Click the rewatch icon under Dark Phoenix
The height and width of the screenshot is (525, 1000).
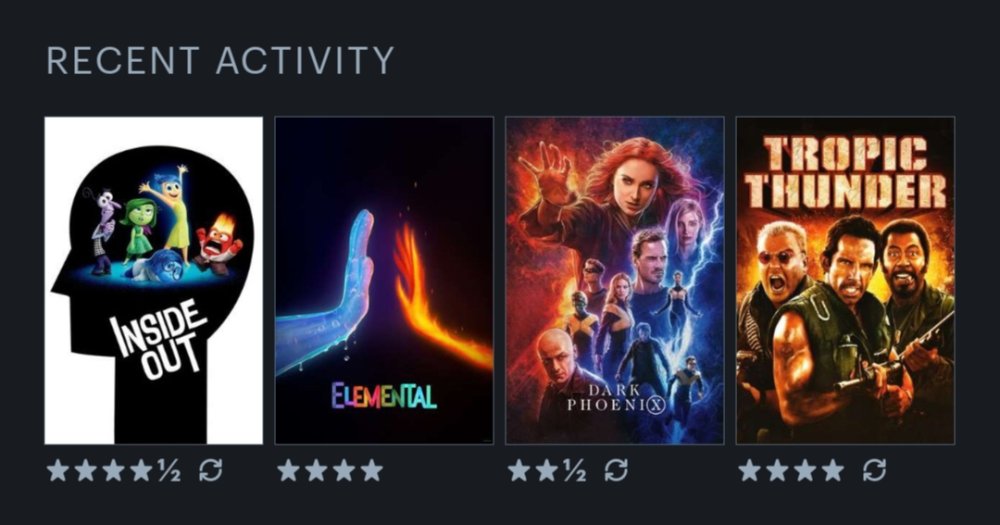click(x=616, y=471)
